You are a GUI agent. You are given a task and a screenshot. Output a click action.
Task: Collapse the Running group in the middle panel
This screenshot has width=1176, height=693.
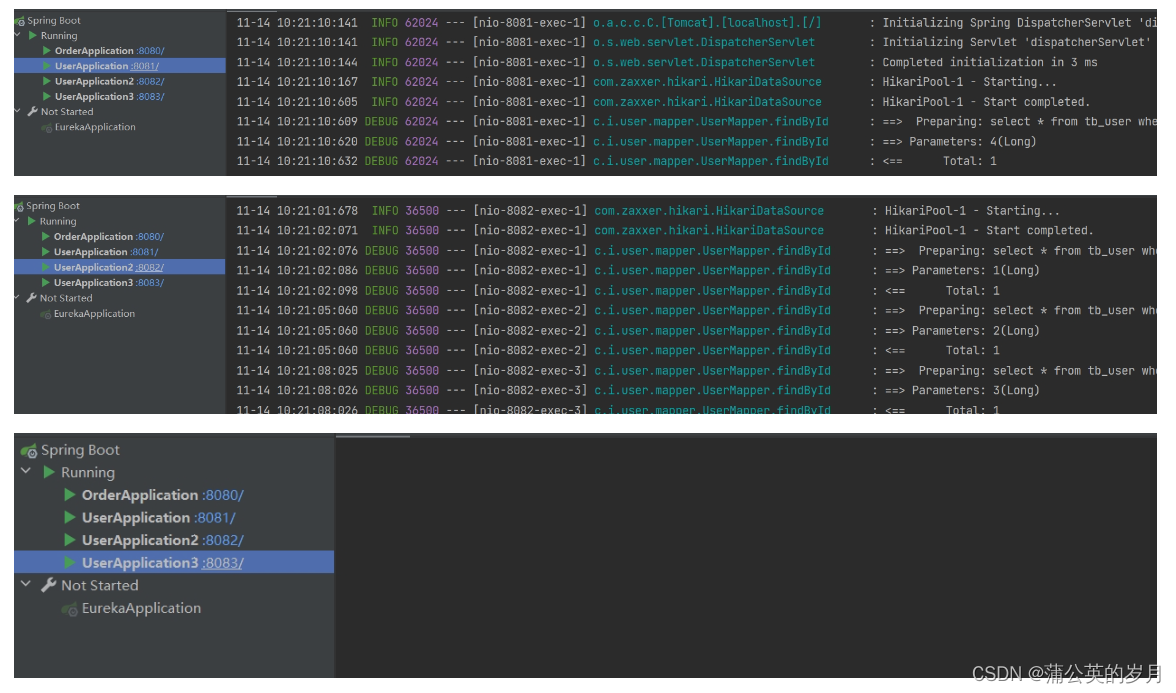(x=17, y=221)
